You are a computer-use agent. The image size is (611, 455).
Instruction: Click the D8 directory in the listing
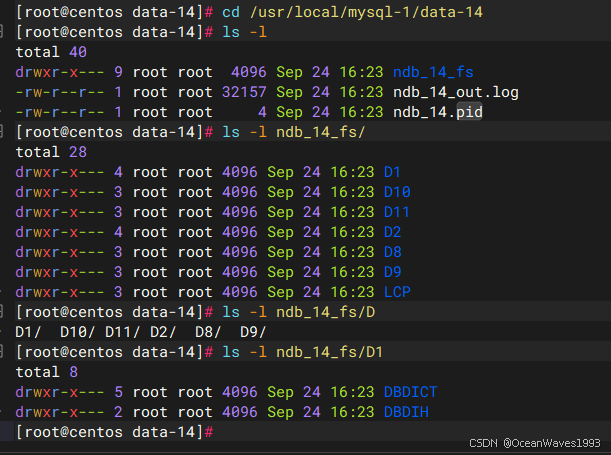(x=392, y=252)
